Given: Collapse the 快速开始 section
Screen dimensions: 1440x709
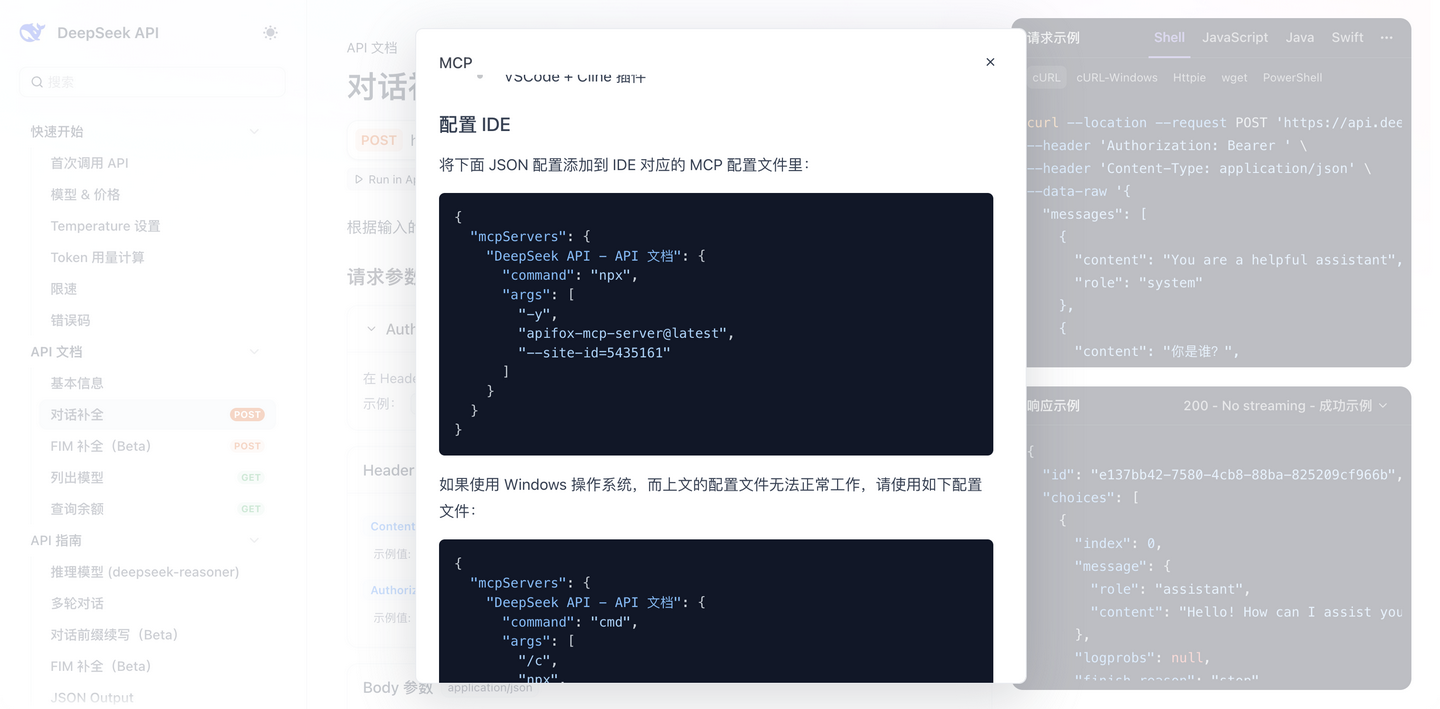Looking at the screenshot, I should 253,131.
